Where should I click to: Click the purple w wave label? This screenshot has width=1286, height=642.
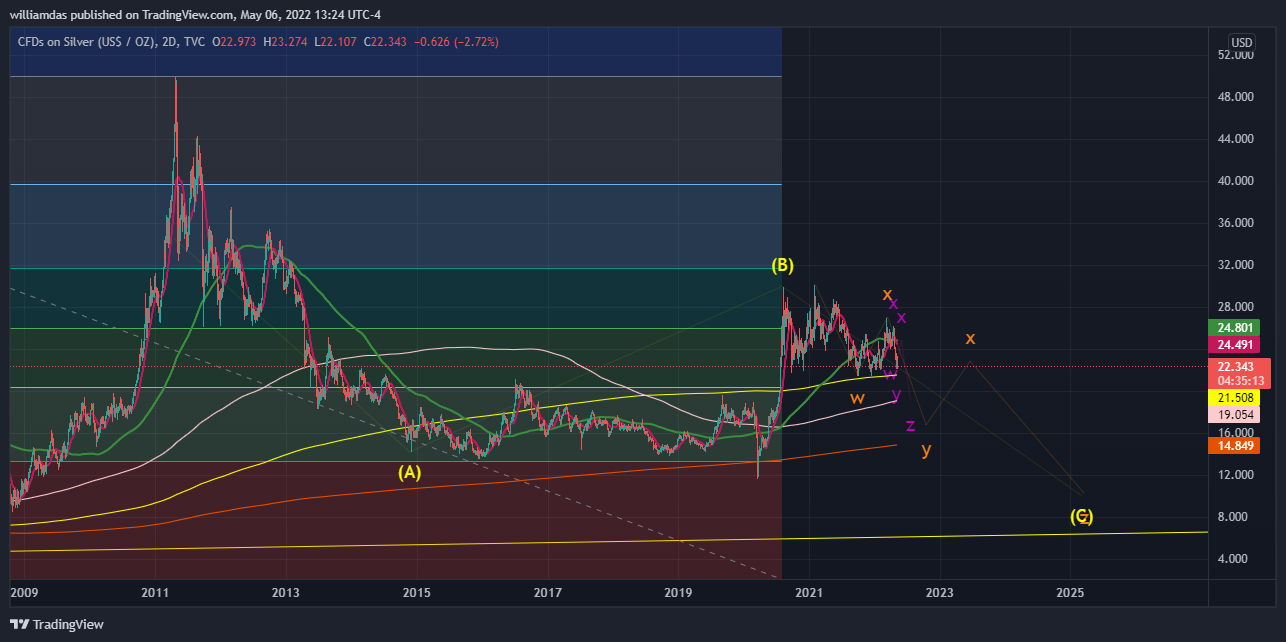(x=890, y=373)
